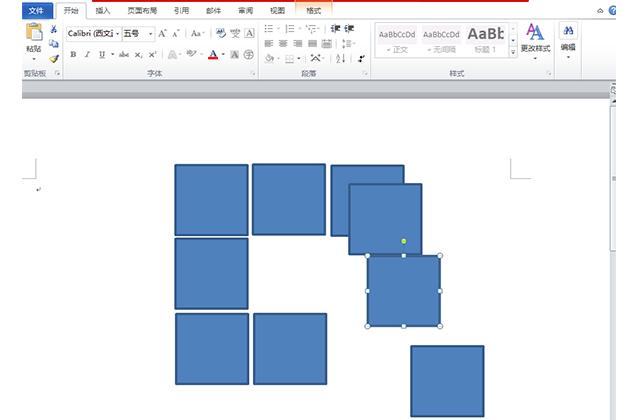
Task: Decrease the paragraph indent
Action: [335, 29]
